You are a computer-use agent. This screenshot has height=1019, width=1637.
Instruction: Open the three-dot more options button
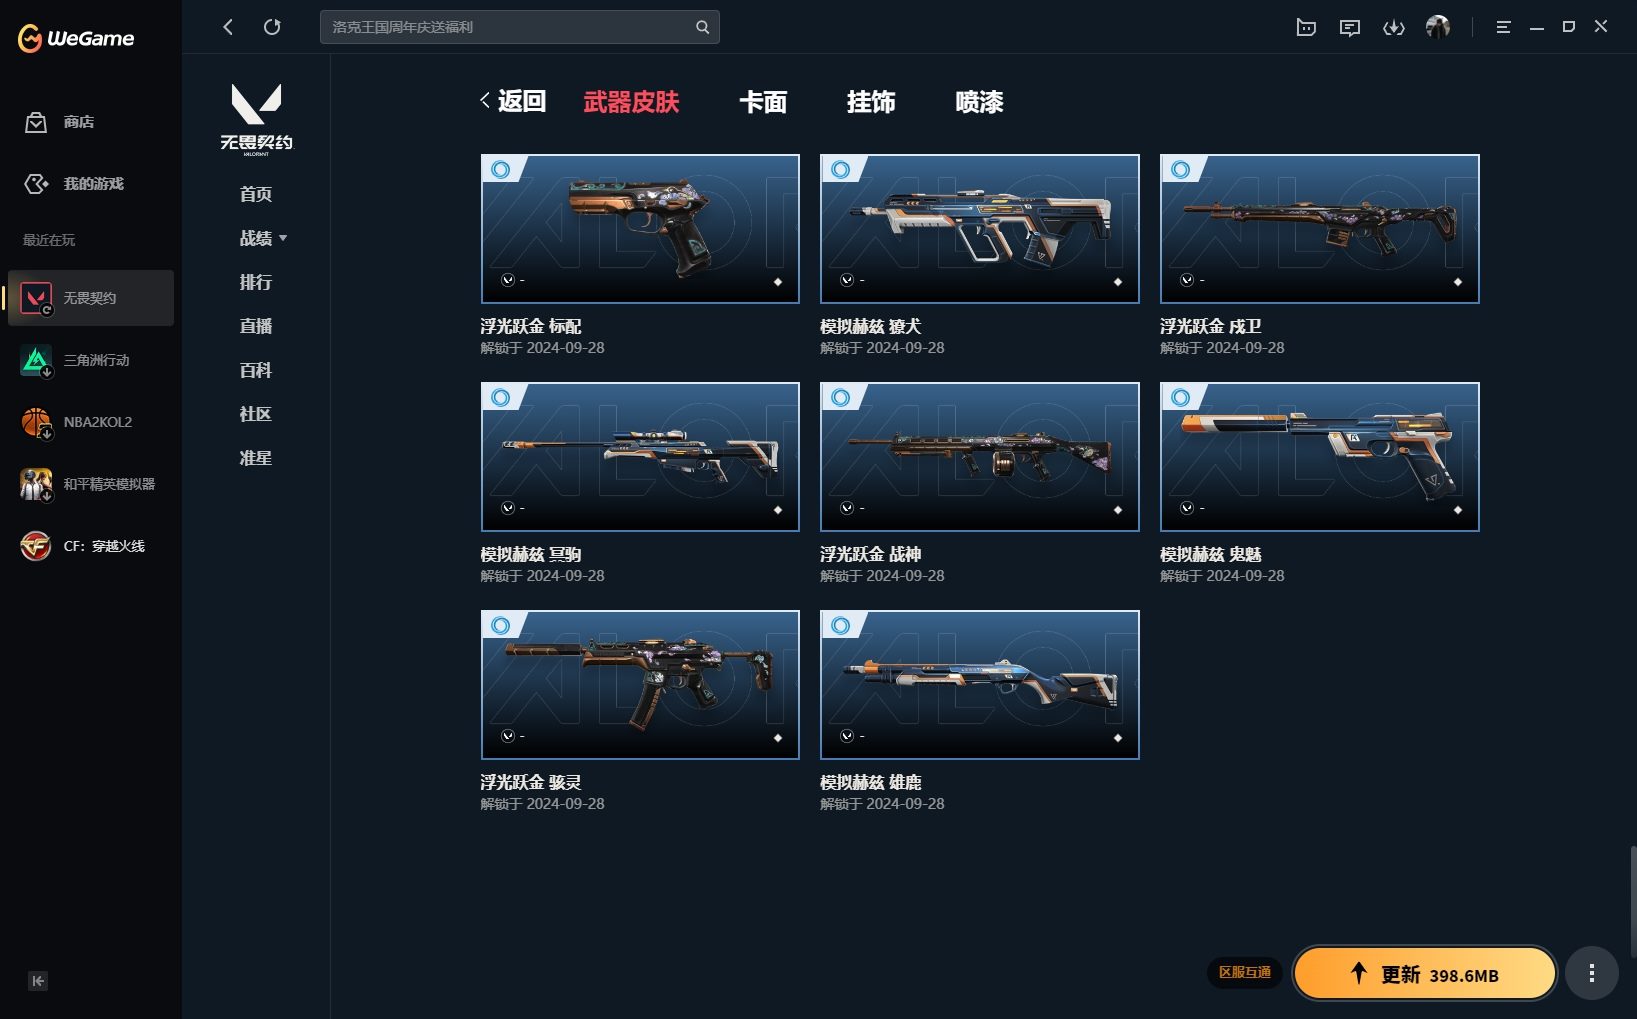coord(1591,973)
